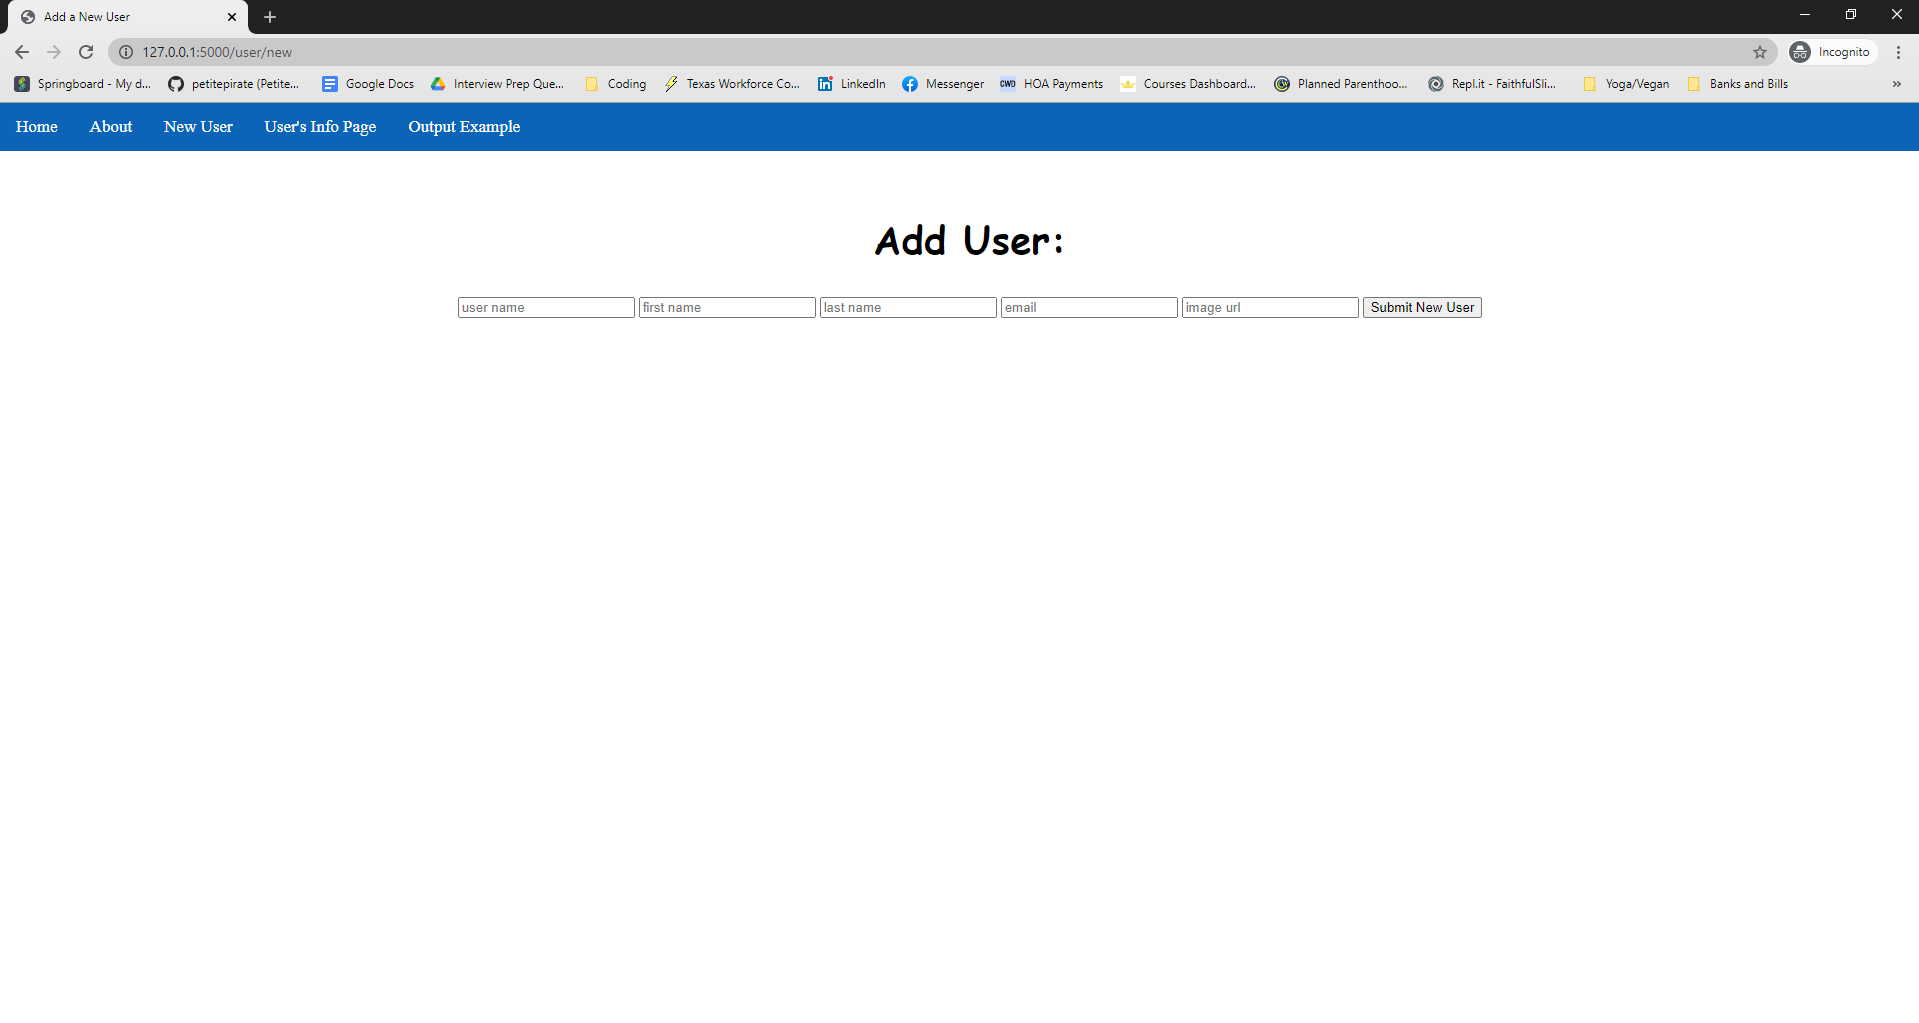The width and height of the screenshot is (1919, 1023).
Task: Focus the image url input field
Action: (1270, 308)
